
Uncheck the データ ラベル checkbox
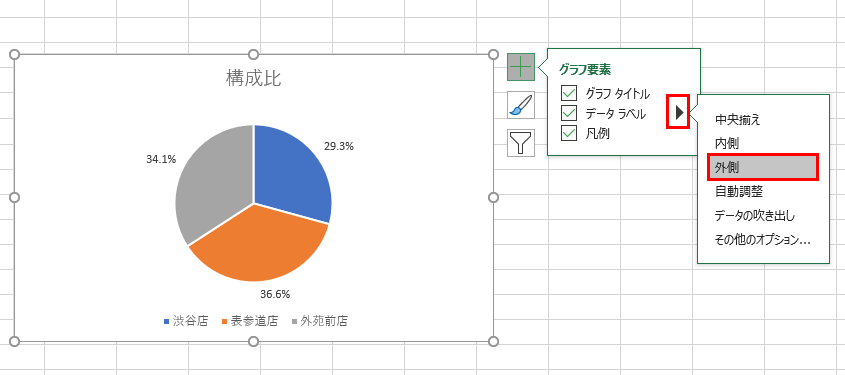pos(569,113)
